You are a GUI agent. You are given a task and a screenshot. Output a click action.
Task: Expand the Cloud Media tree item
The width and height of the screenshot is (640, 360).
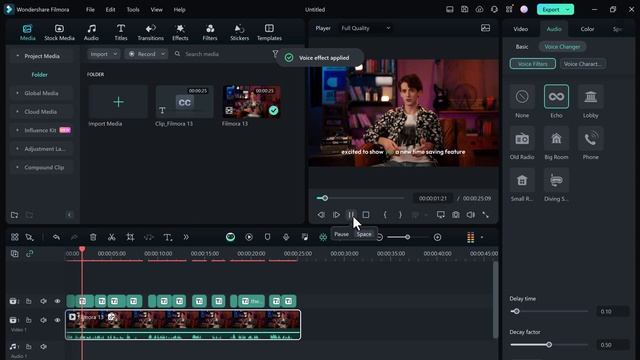[x=17, y=111]
